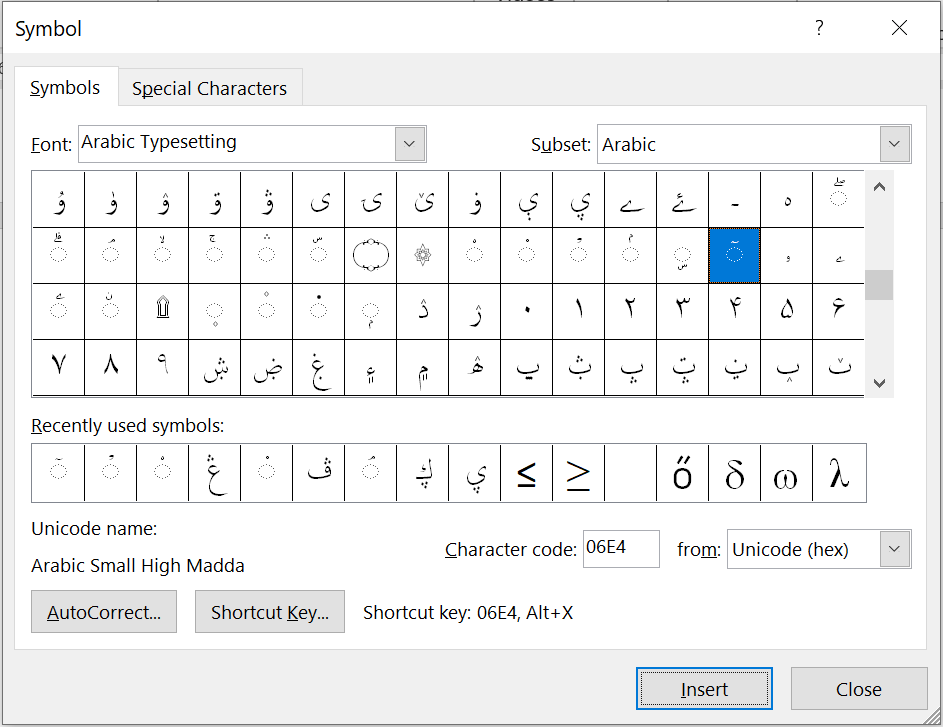943x727 pixels.
Task: Select the End of Ayah oval symbol
Action: (x=370, y=255)
